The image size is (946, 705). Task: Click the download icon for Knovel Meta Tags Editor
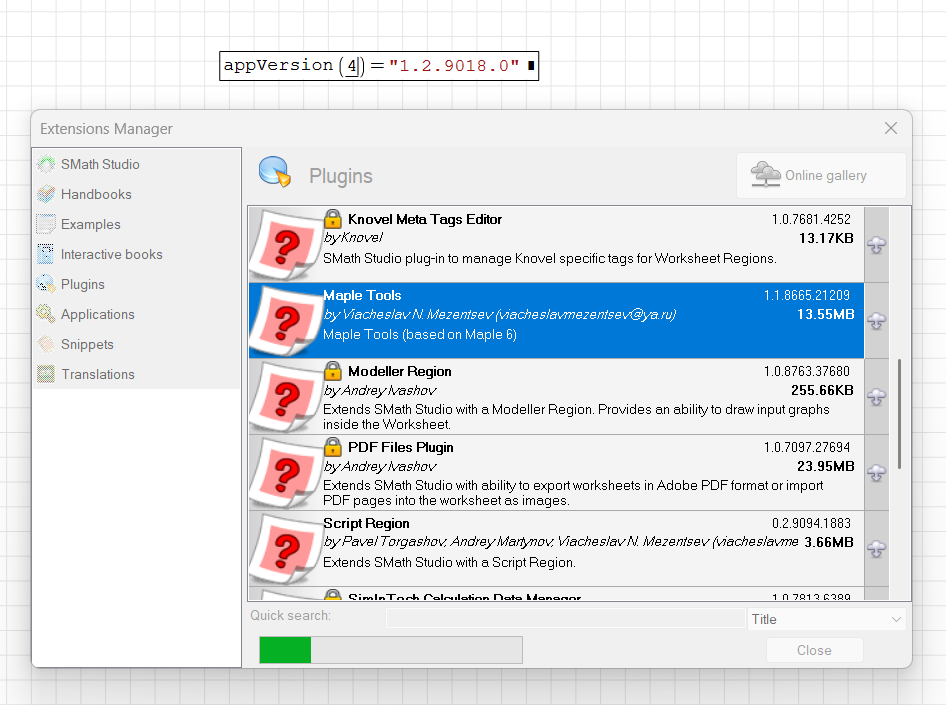pos(876,245)
